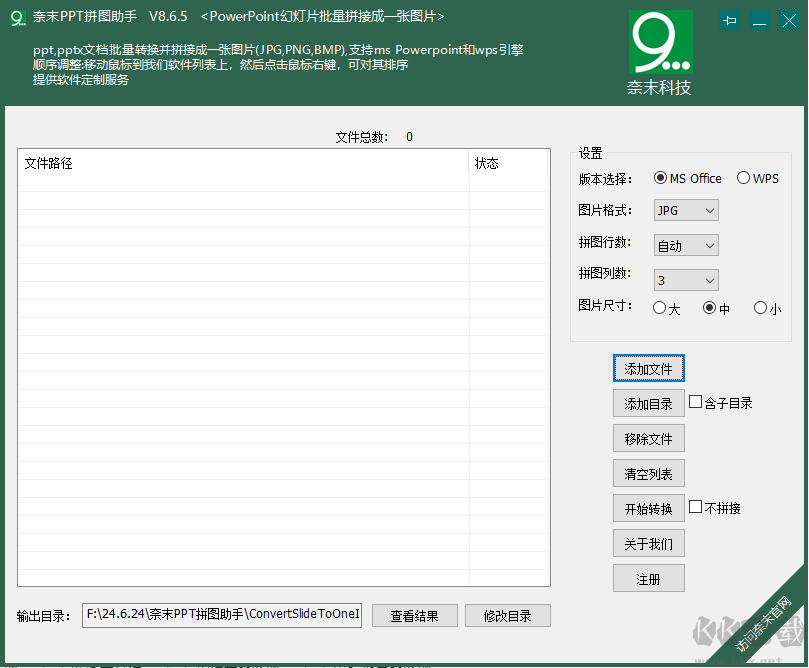Open the 拼图列数 dropdown showing 3
The image size is (809, 668).
pos(686,280)
